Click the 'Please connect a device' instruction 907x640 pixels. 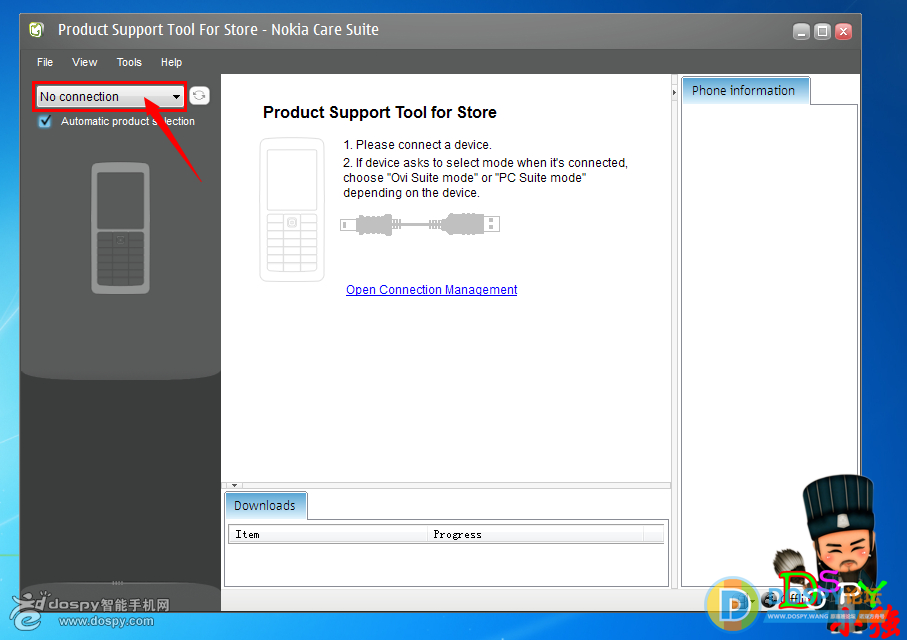(x=417, y=145)
